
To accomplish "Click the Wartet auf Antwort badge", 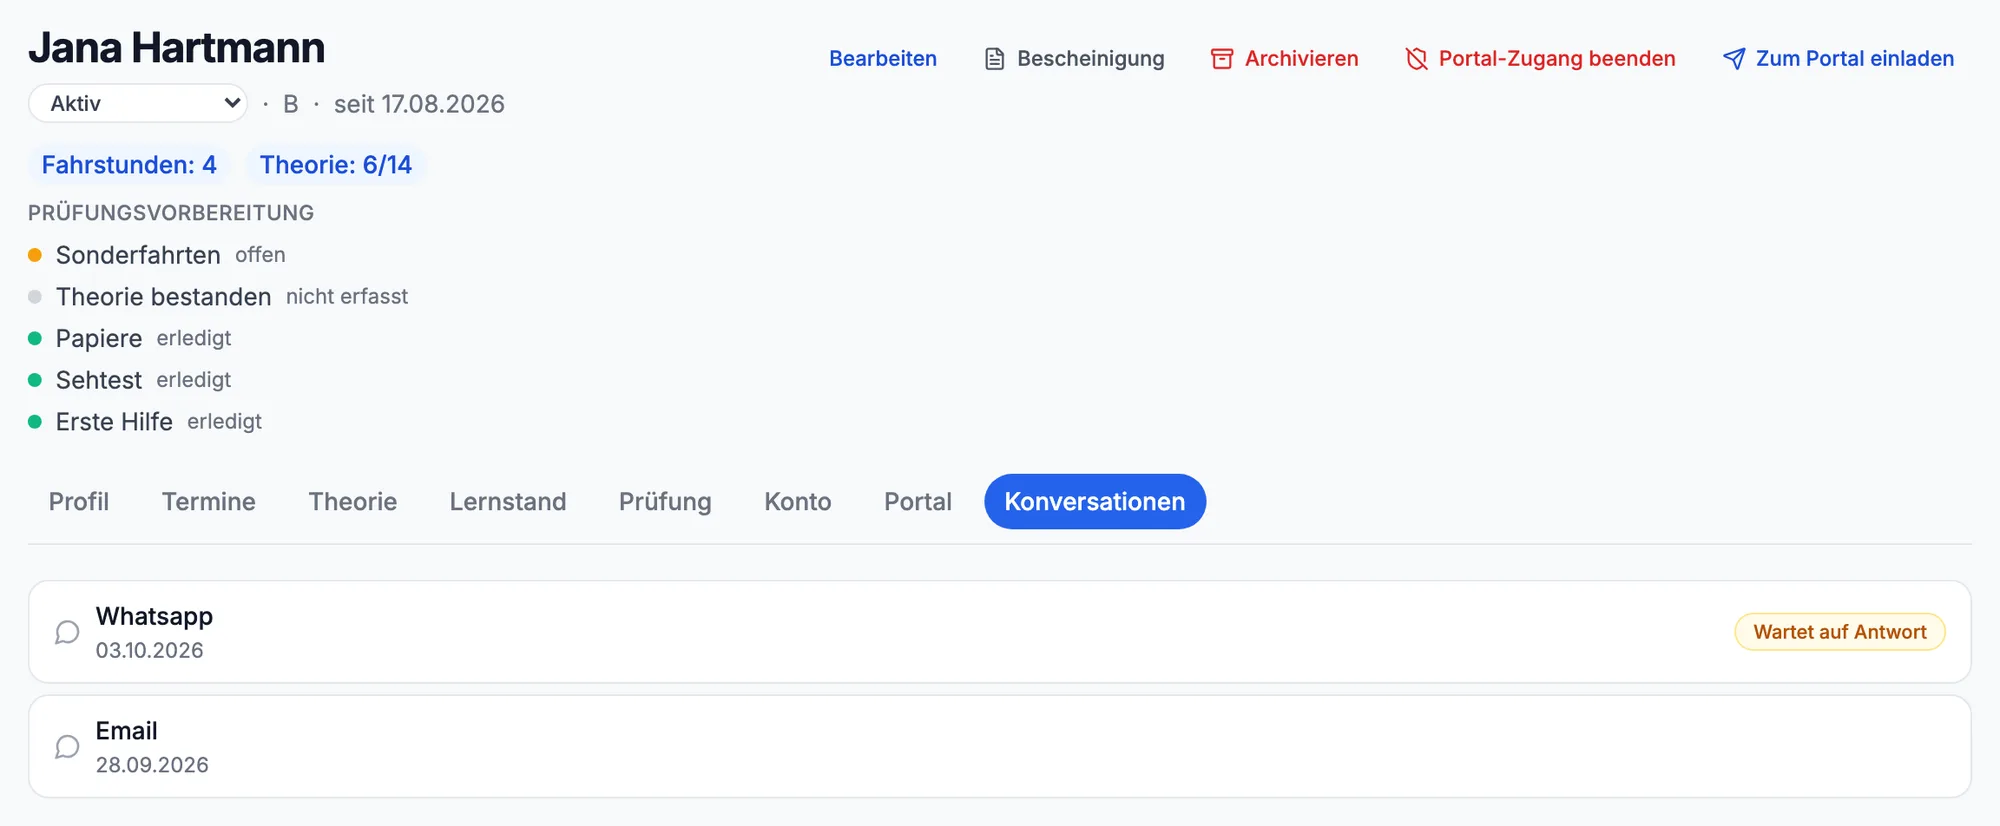I will point(1840,632).
